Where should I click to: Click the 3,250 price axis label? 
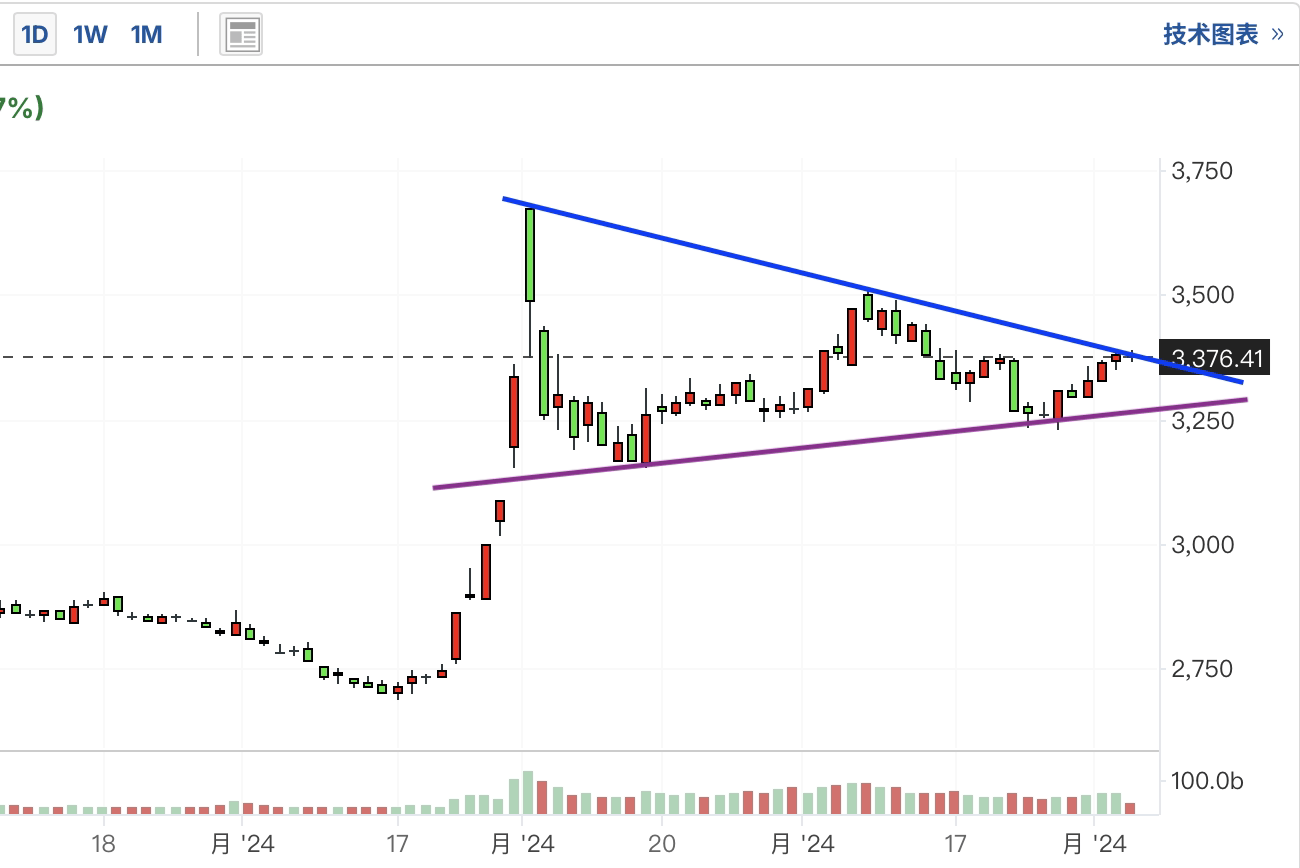point(1202,420)
